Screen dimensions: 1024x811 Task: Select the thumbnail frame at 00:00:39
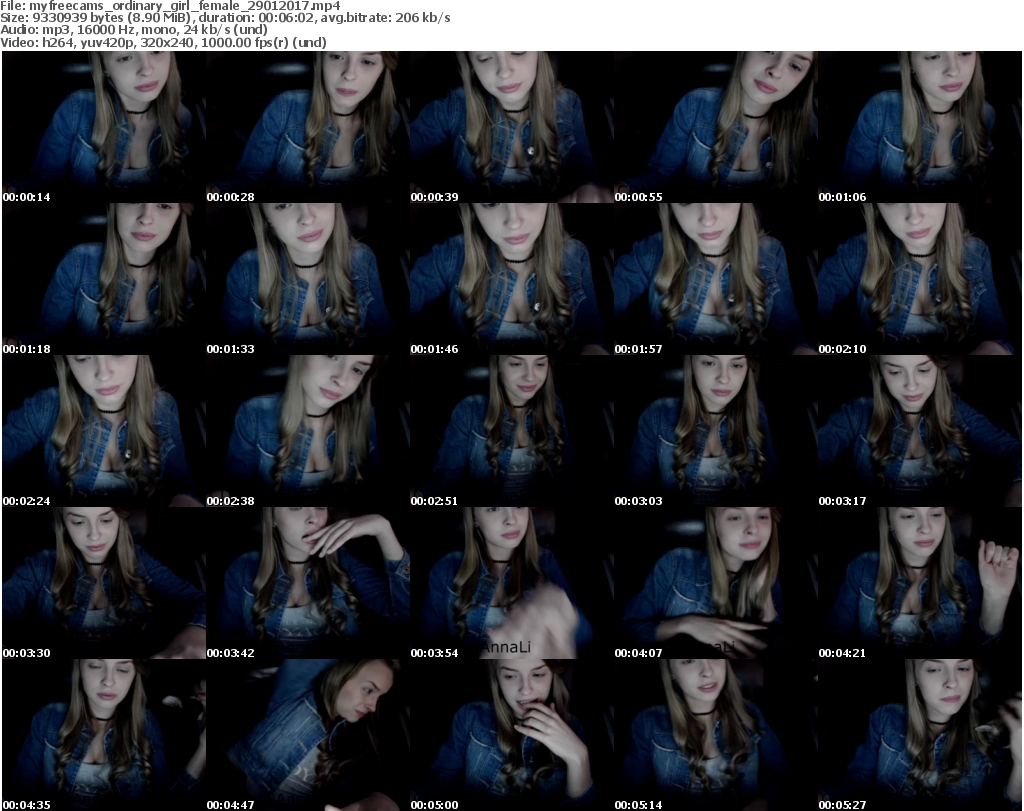coord(511,127)
